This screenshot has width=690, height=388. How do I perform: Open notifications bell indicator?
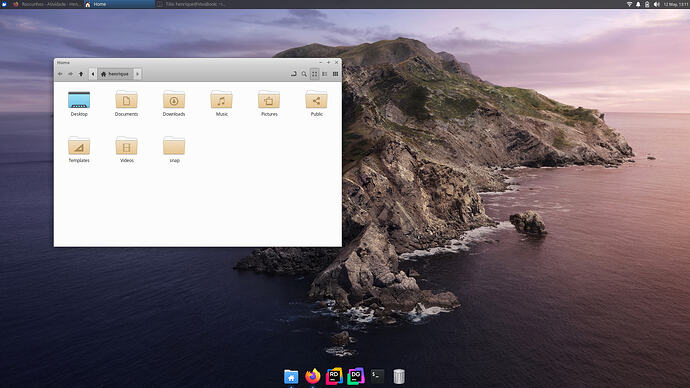pyautogui.click(x=638, y=4)
